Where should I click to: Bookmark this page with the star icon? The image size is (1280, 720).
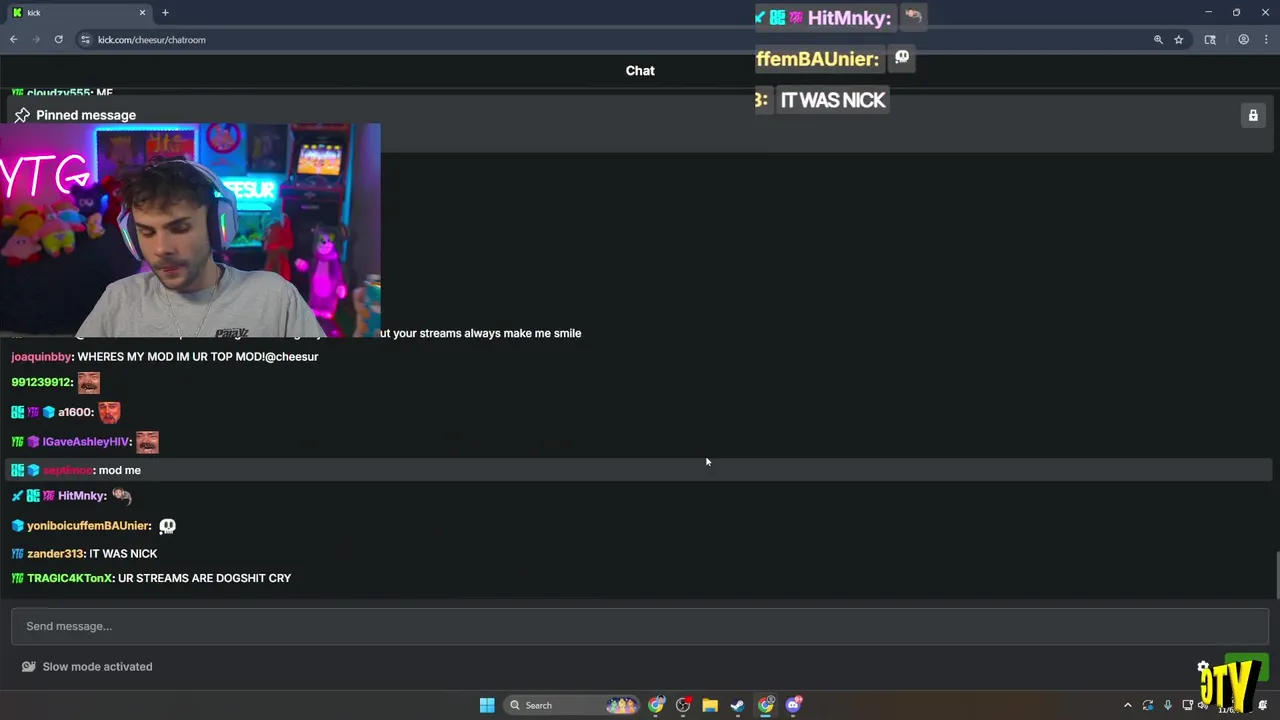pos(1179,39)
